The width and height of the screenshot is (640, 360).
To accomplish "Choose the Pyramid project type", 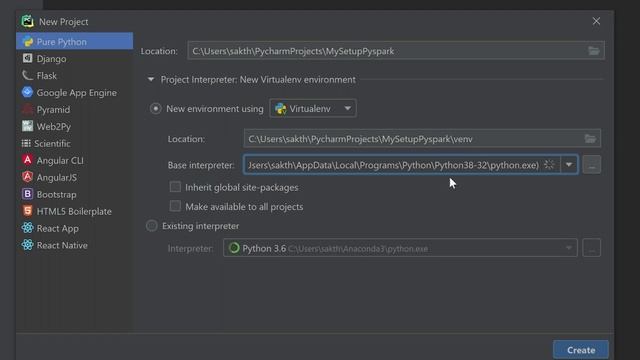I will (x=74, y=109).
